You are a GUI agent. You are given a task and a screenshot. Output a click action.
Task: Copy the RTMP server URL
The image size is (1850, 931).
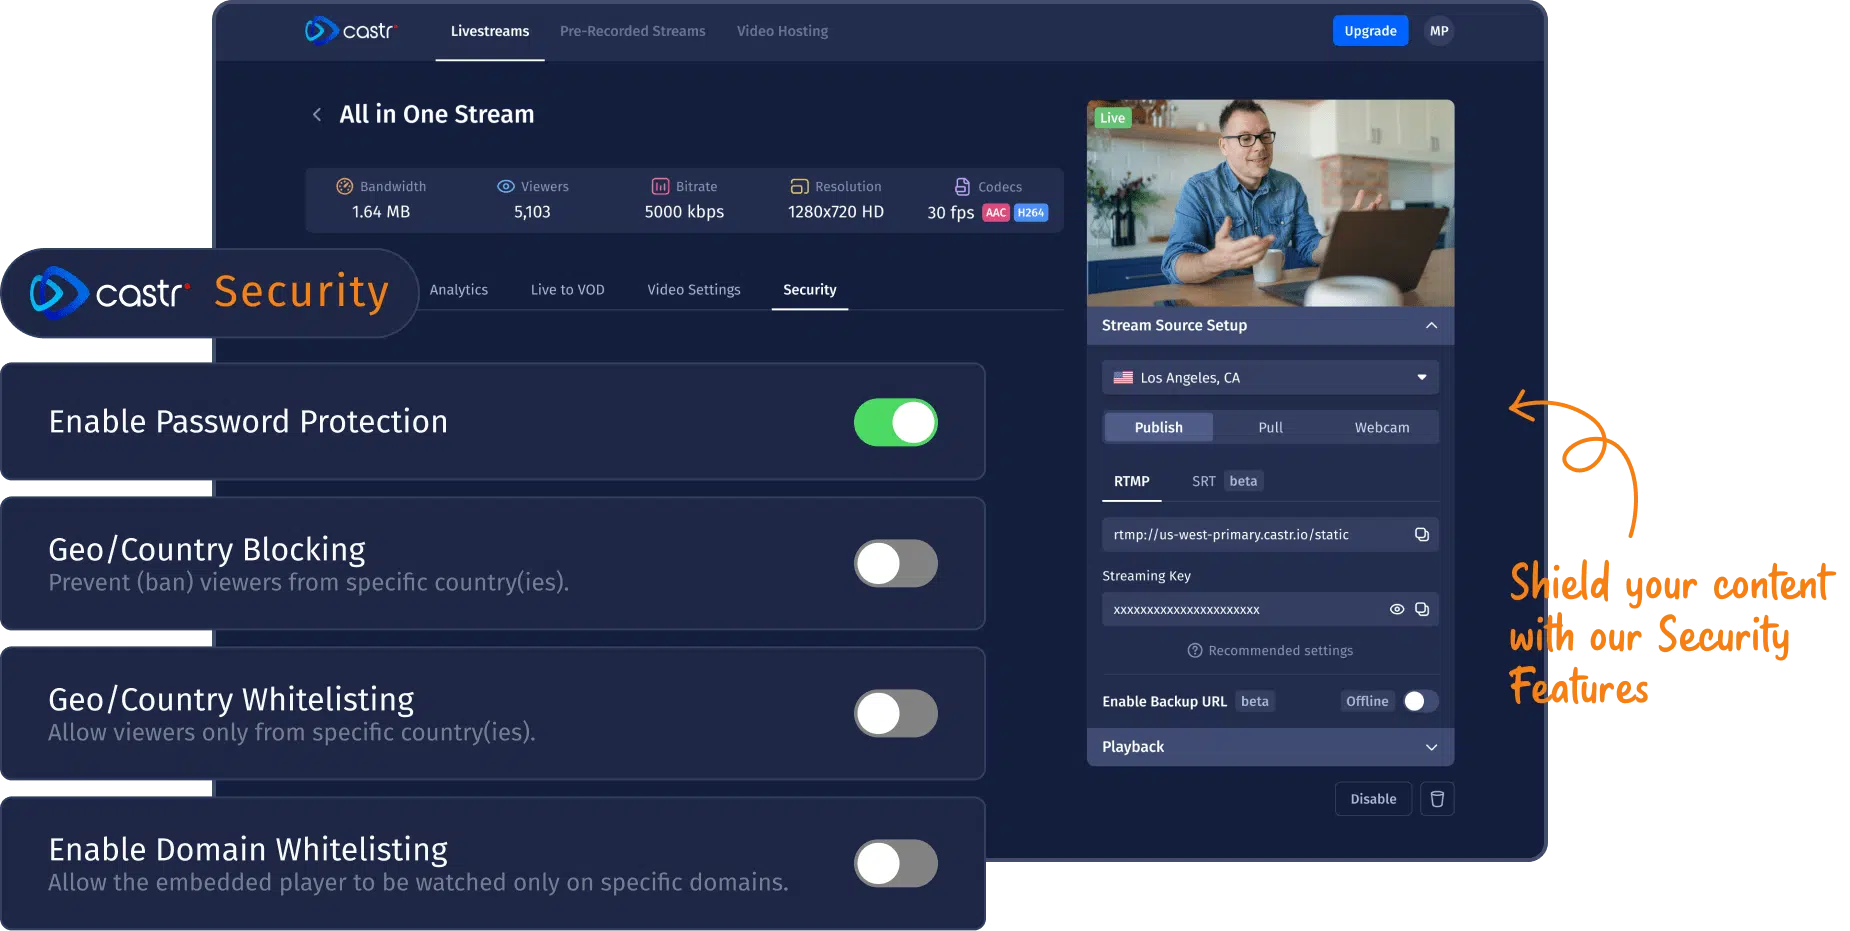[1421, 535]
